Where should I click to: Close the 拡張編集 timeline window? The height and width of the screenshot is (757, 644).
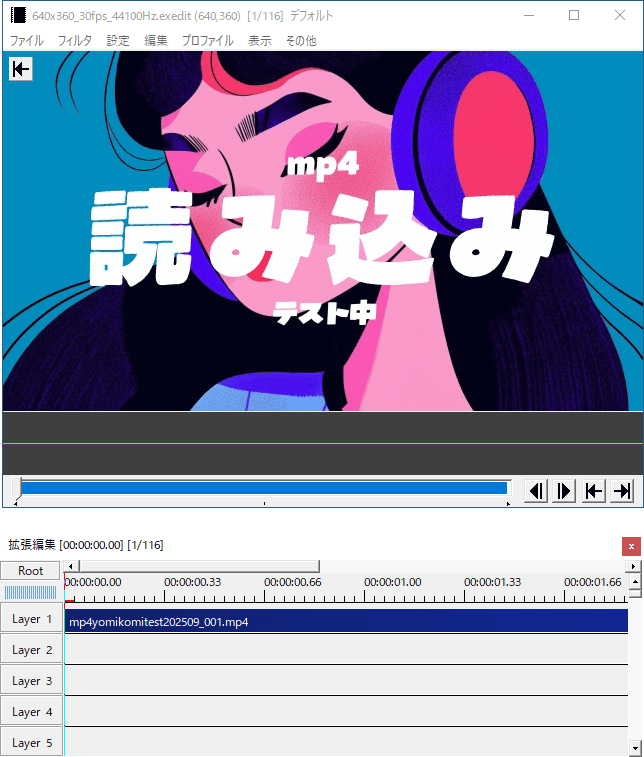(x=630, y=545)
